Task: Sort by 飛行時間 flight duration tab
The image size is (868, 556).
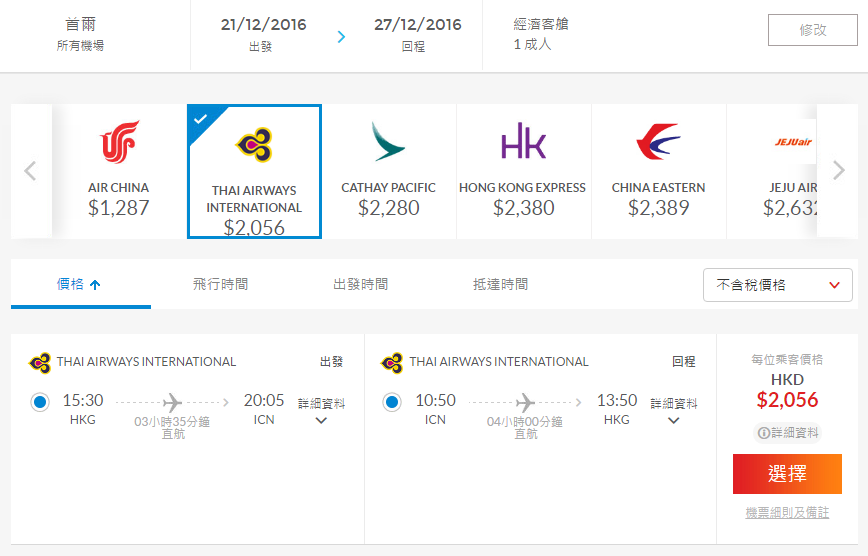Action: (220, 284)
